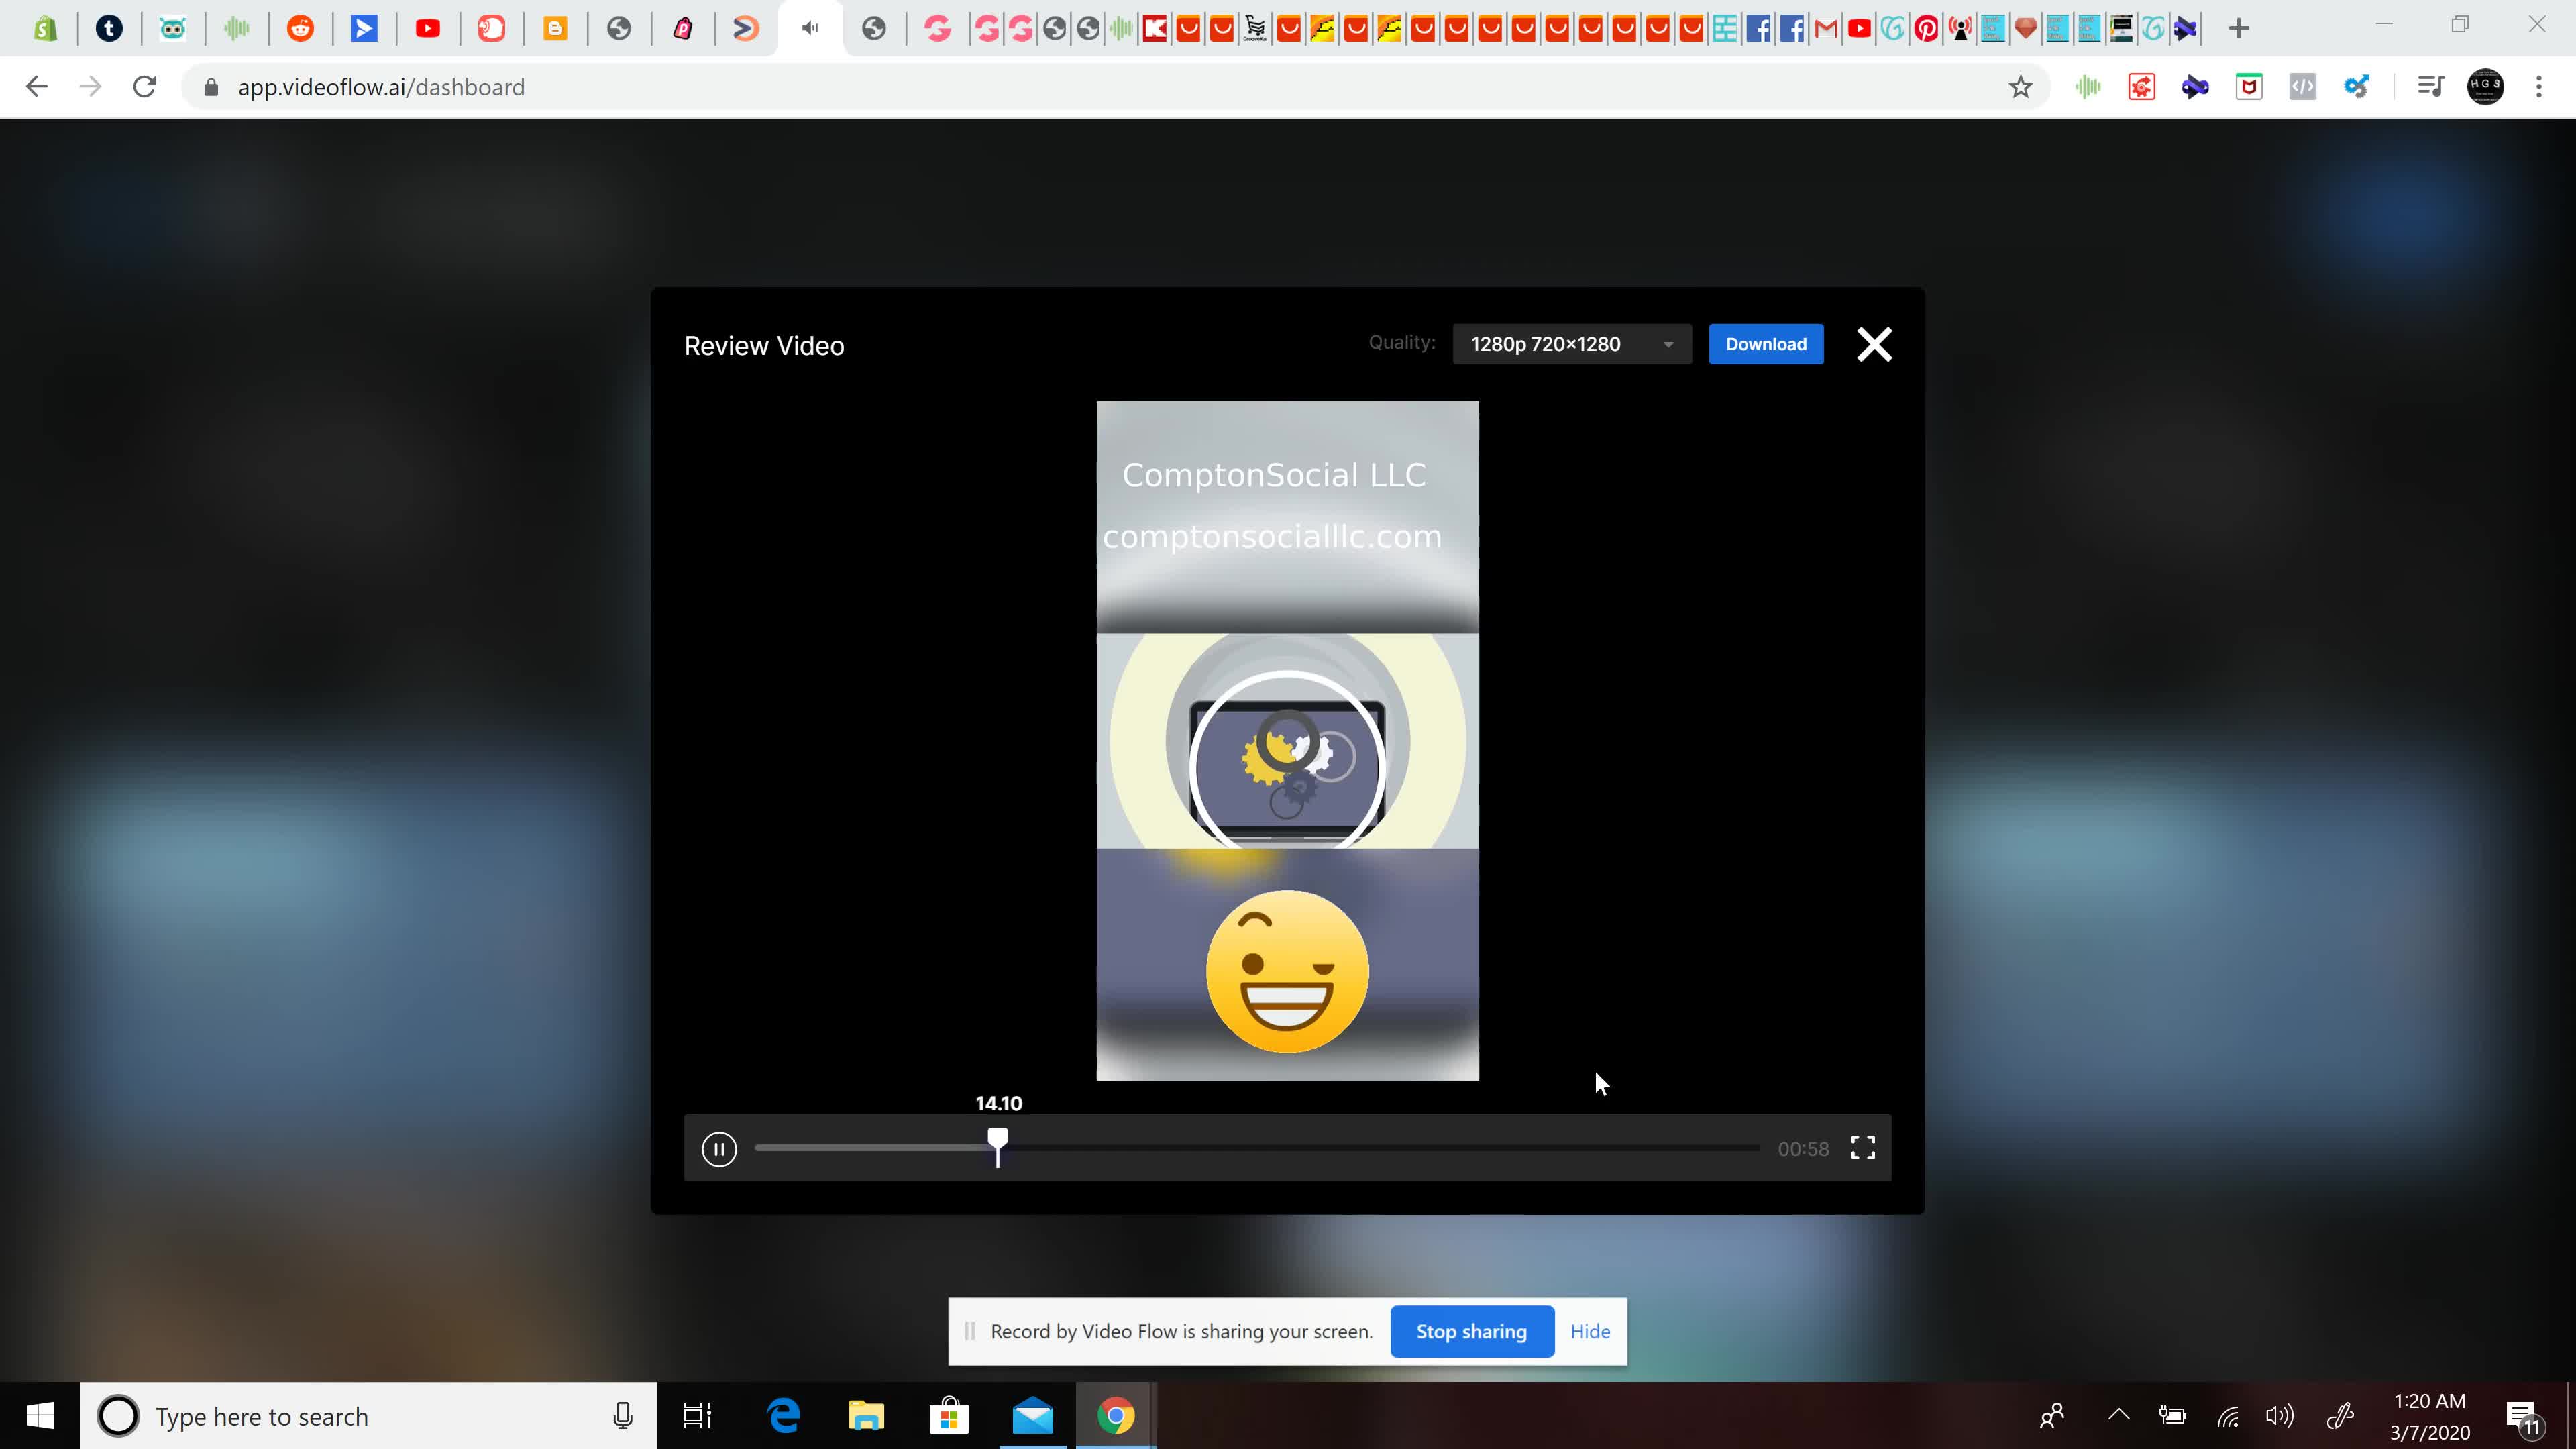Open People icon in system tray

click(x=2052, y=1416)
